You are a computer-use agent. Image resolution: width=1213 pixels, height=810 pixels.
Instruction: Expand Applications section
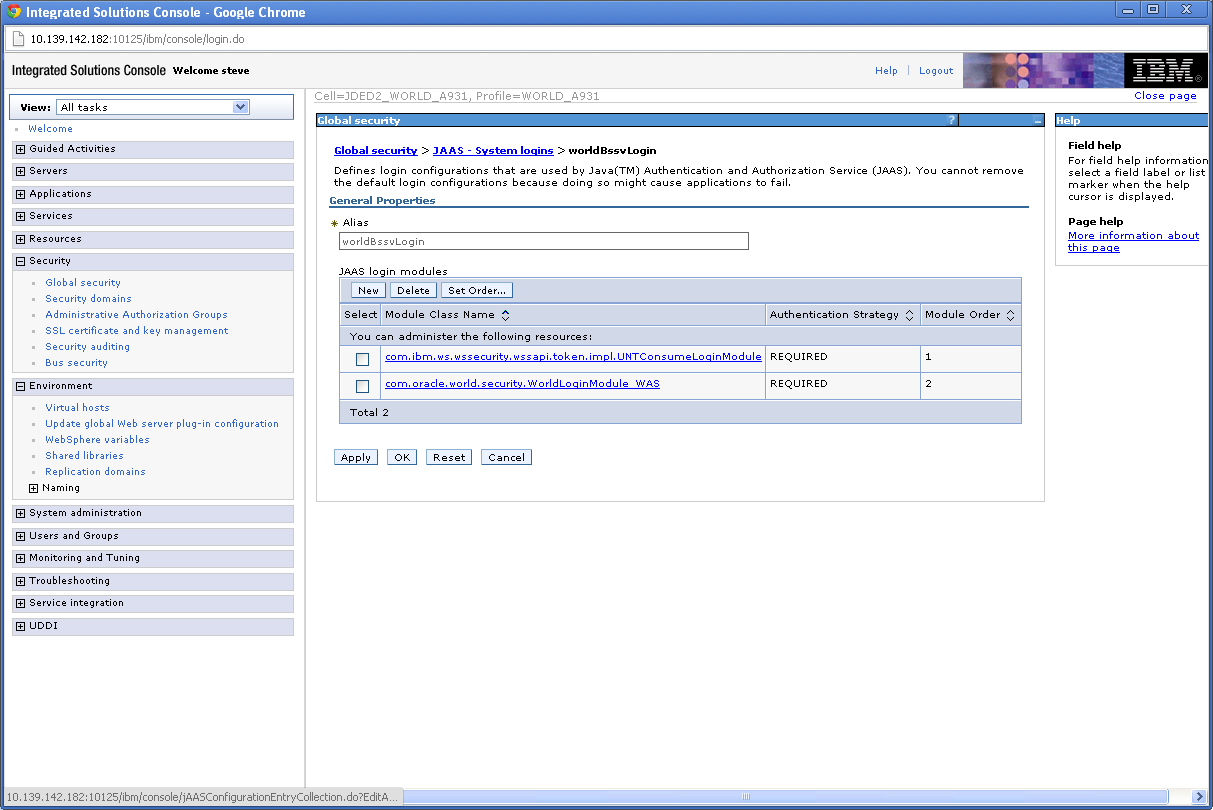[x=20, y=194]
